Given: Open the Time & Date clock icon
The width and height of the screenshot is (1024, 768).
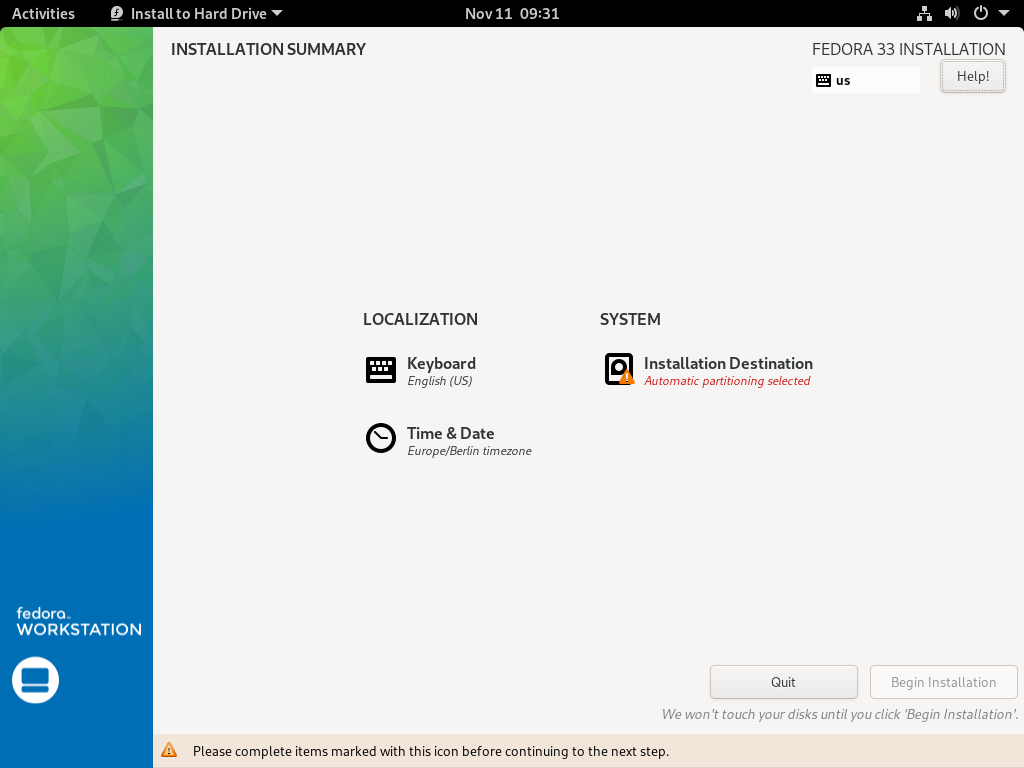Looking at the screenshot, I should pyautogui.click(x=381, y=438).
